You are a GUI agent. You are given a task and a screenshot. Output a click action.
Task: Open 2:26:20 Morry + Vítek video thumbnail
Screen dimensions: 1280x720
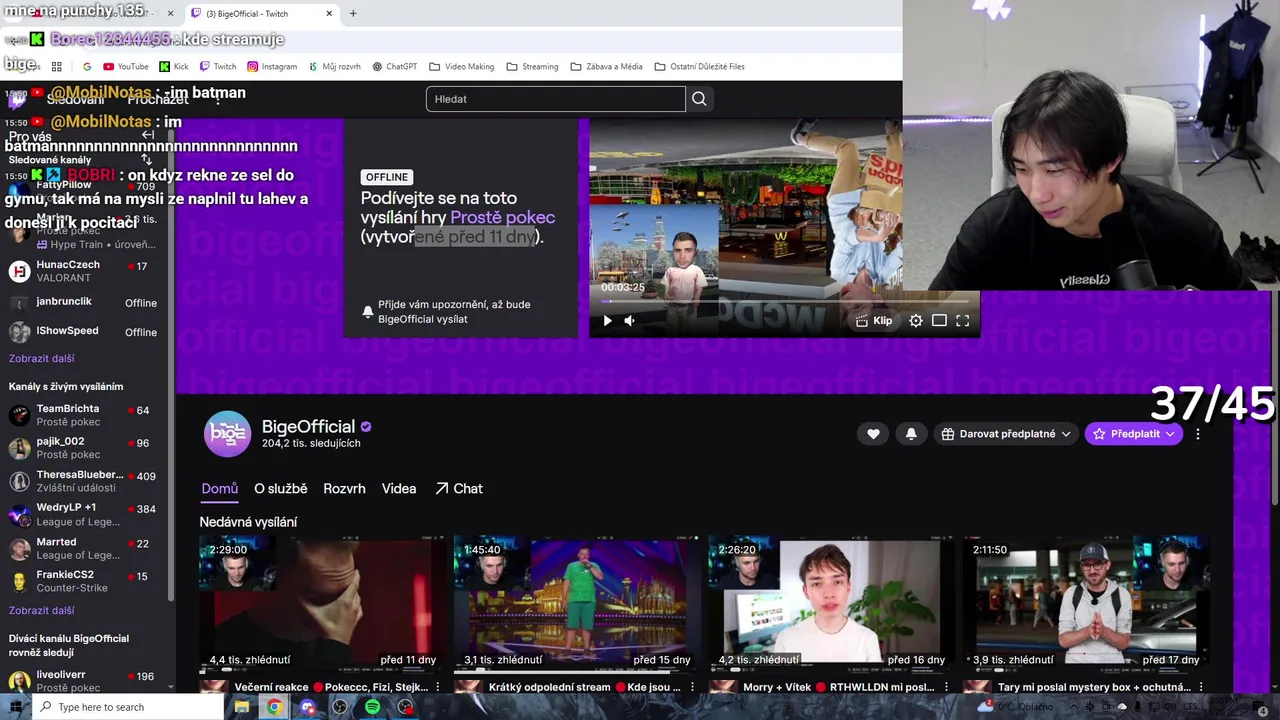831,606
